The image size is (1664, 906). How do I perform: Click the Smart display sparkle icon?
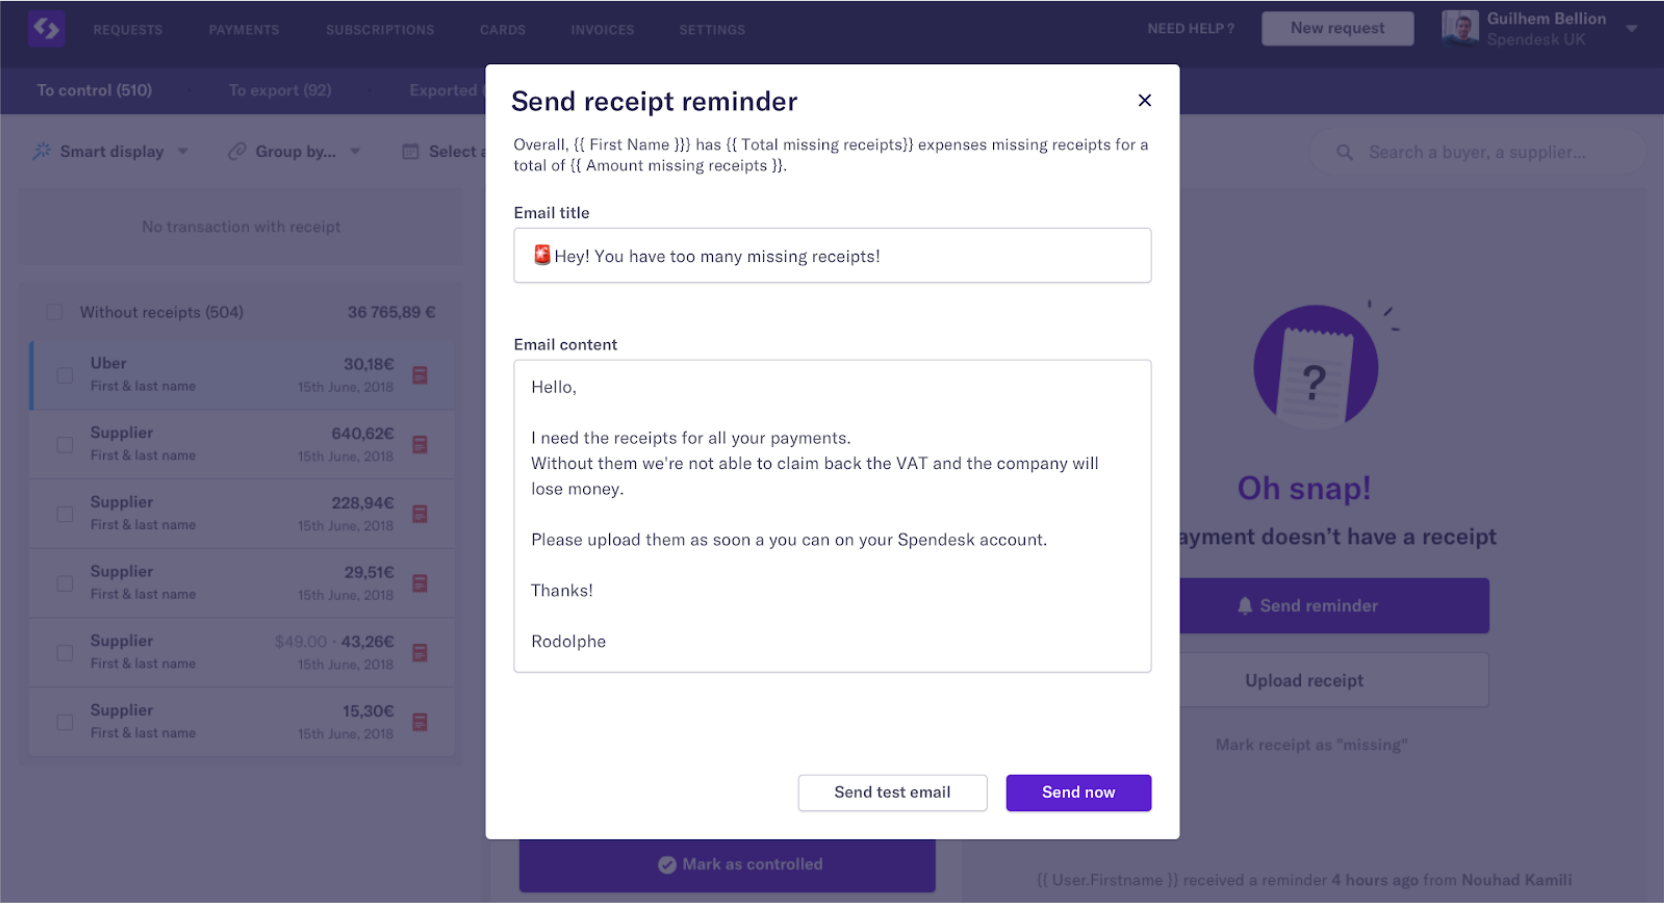pos(42,151)
